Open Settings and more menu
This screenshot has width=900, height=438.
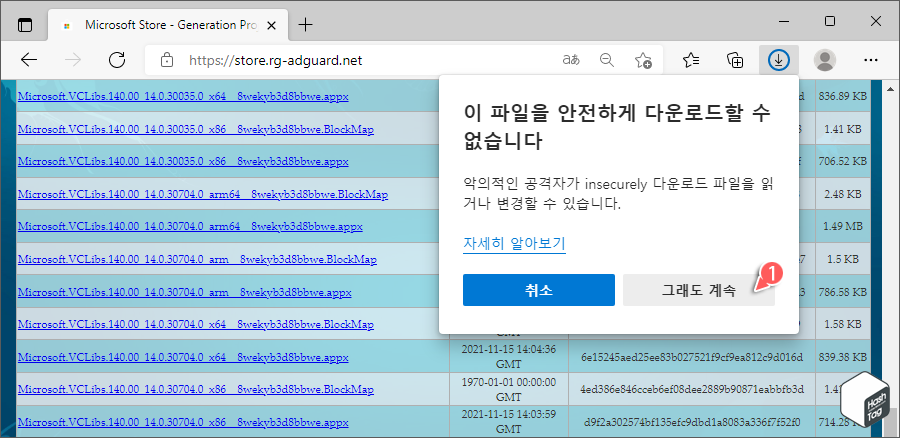[x=871, y=60]
